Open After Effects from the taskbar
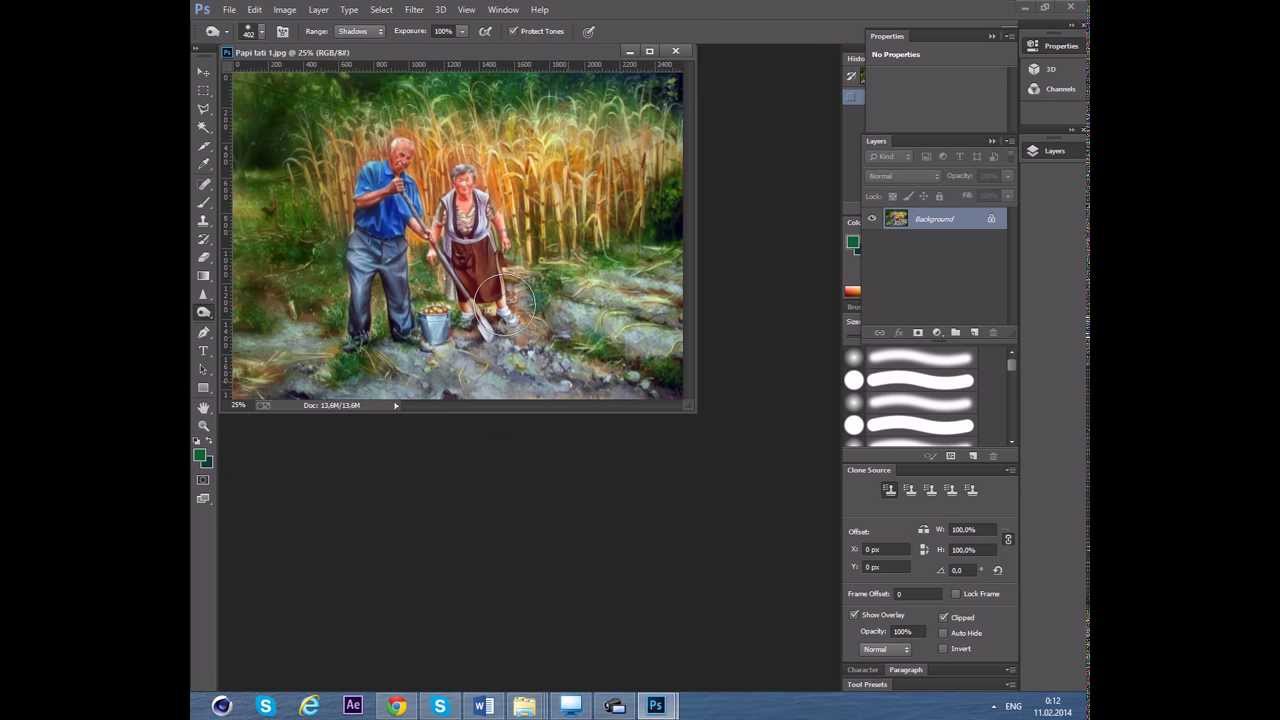 (353, 706)
